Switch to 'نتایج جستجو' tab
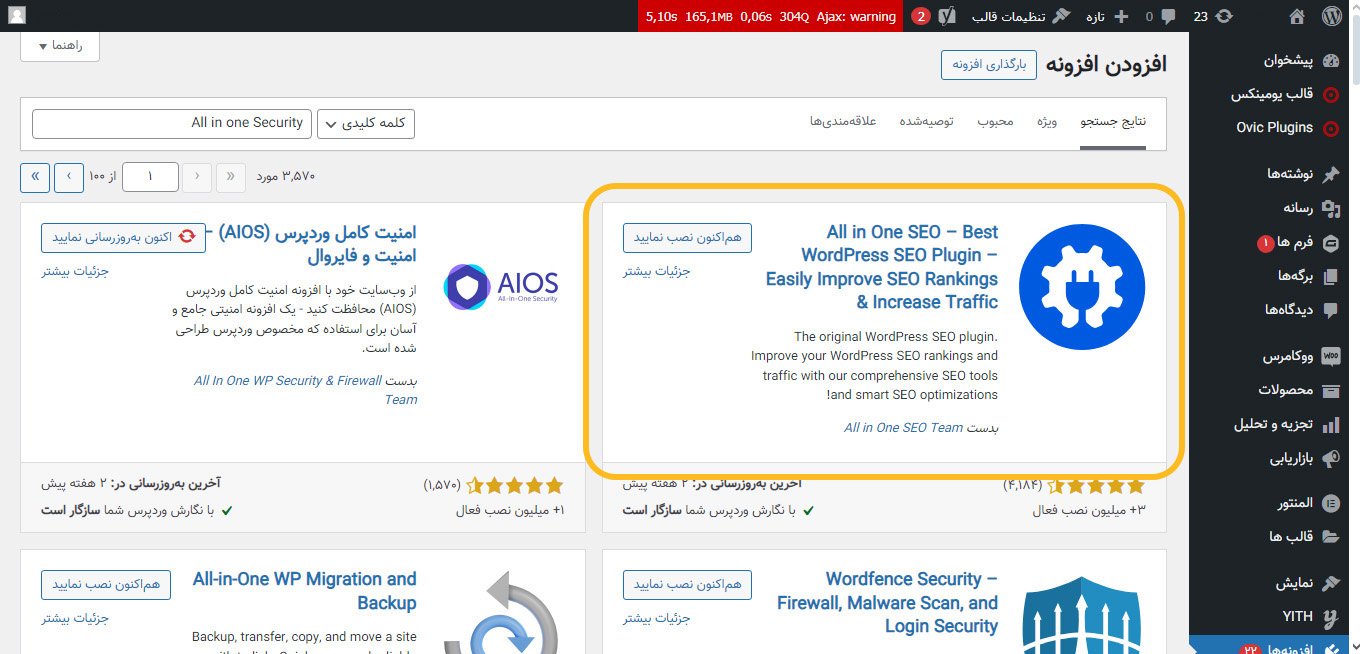The image size is (1364, 654). point(1113,122)
